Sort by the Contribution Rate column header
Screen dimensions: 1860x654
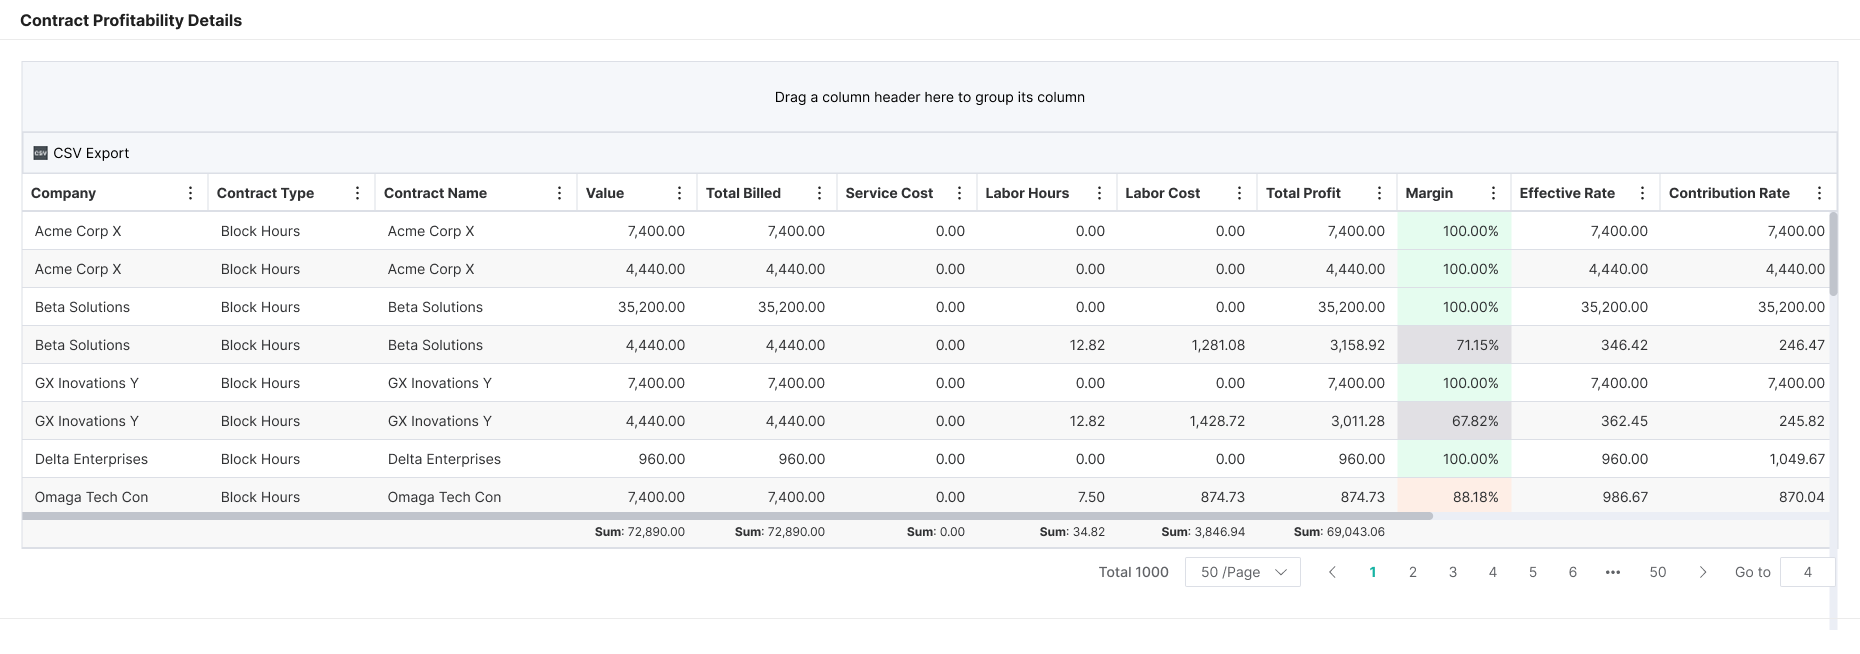(x=1729, y=193)
